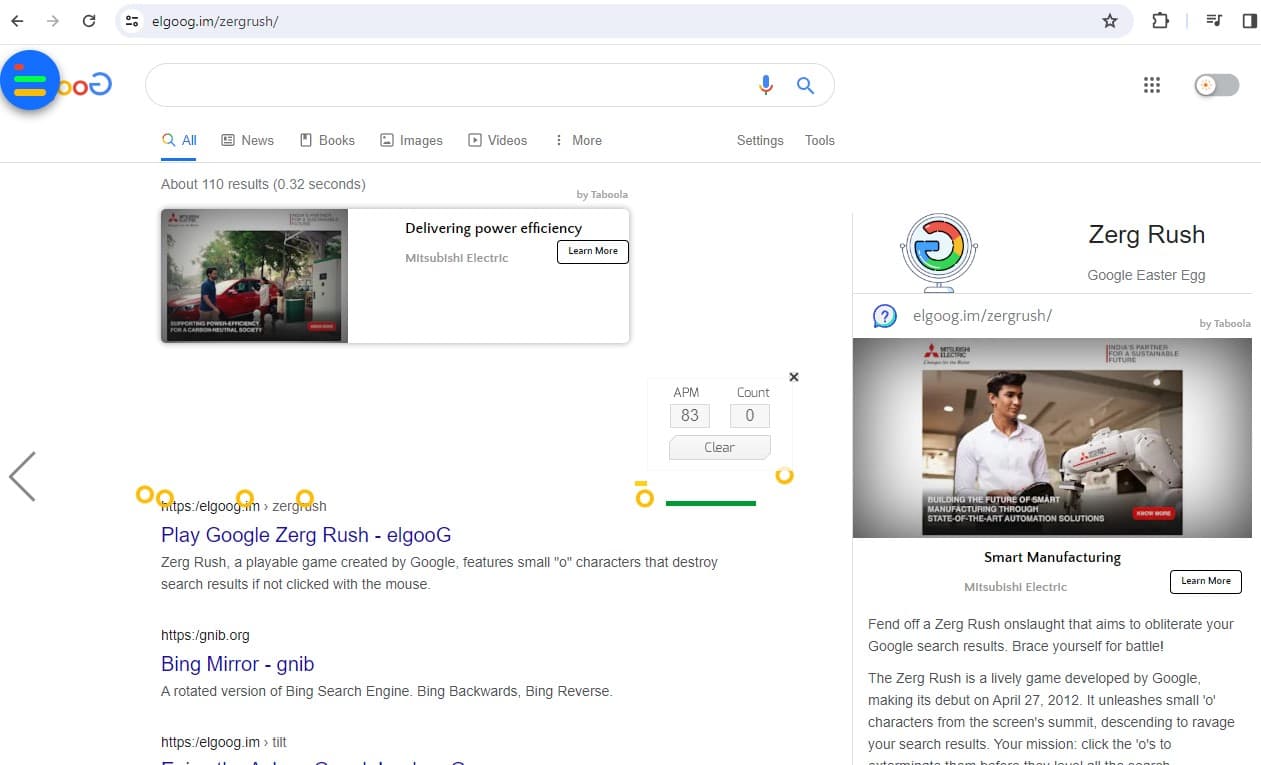The image size is (1261, 765).
Task: Open the browser extensions puzzle icon
Action: (x=1160, y=21)
